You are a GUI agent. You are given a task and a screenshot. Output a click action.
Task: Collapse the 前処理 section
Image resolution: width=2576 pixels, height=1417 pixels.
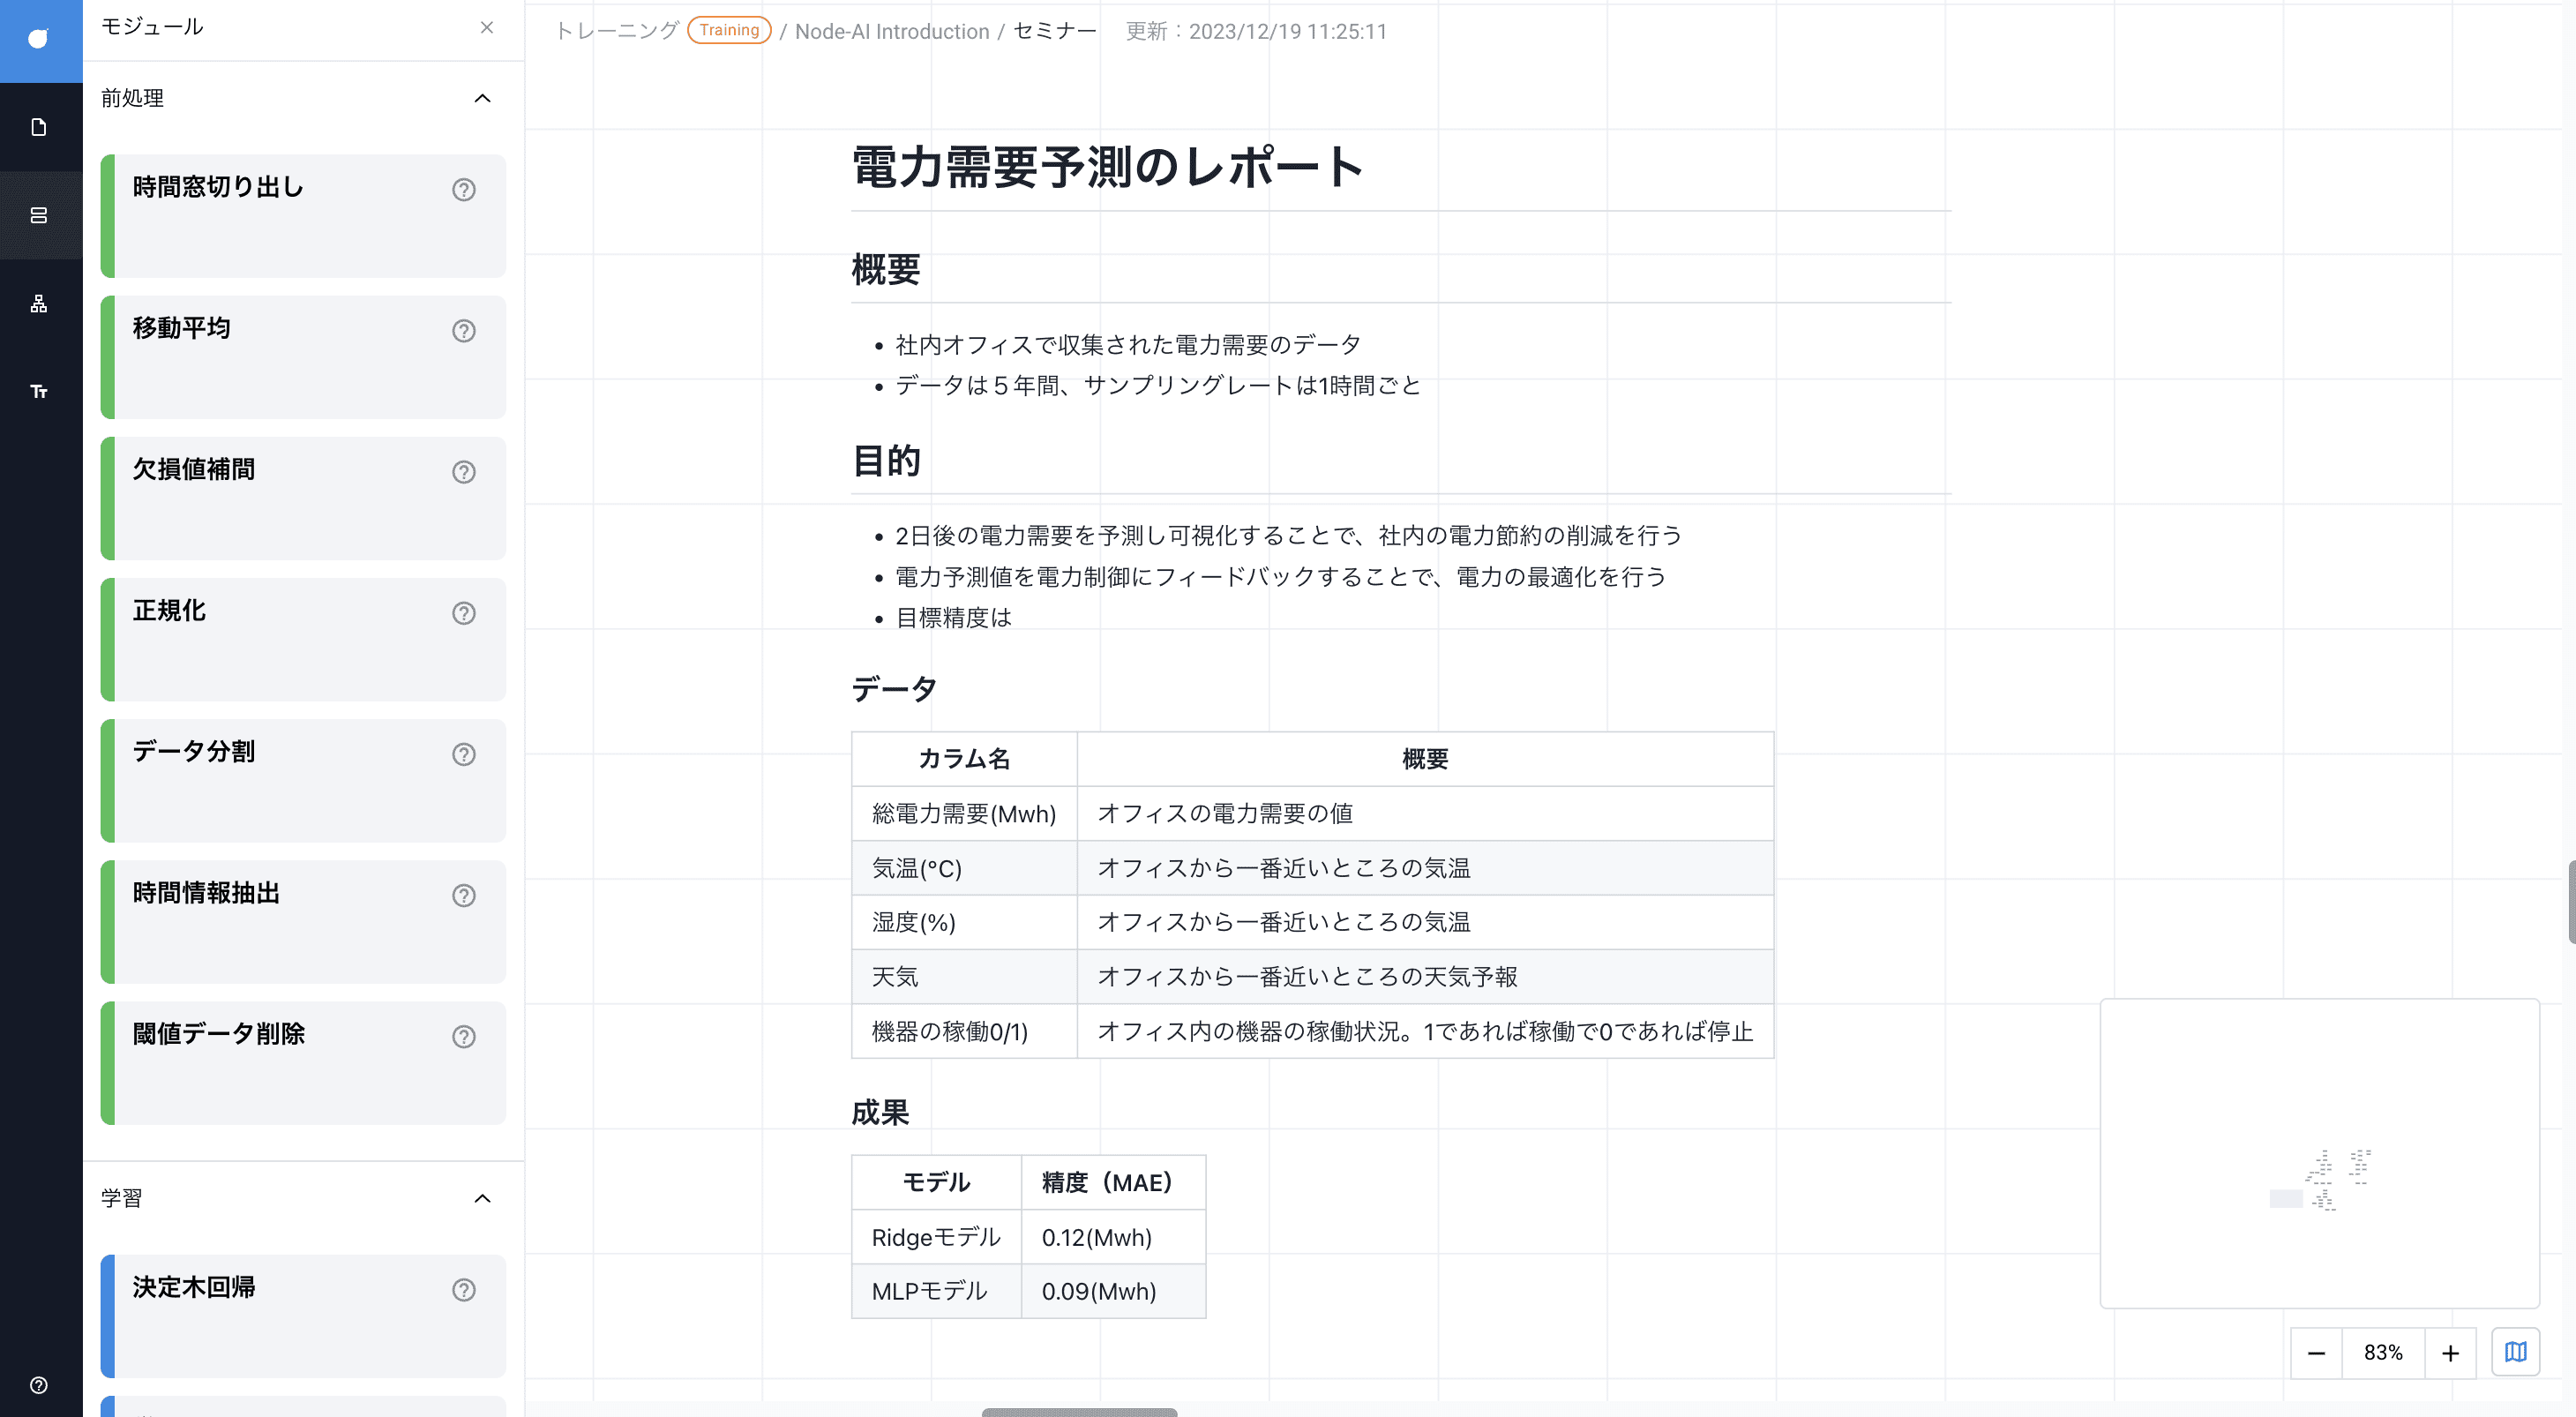(x=482, y=98)
